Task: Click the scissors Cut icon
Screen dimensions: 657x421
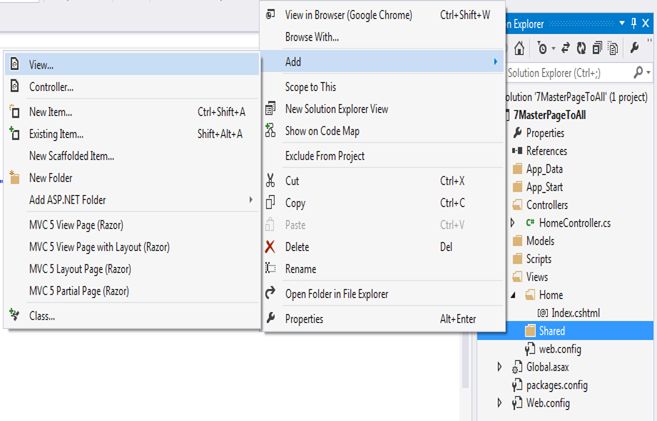Action: tap(271, 181)
